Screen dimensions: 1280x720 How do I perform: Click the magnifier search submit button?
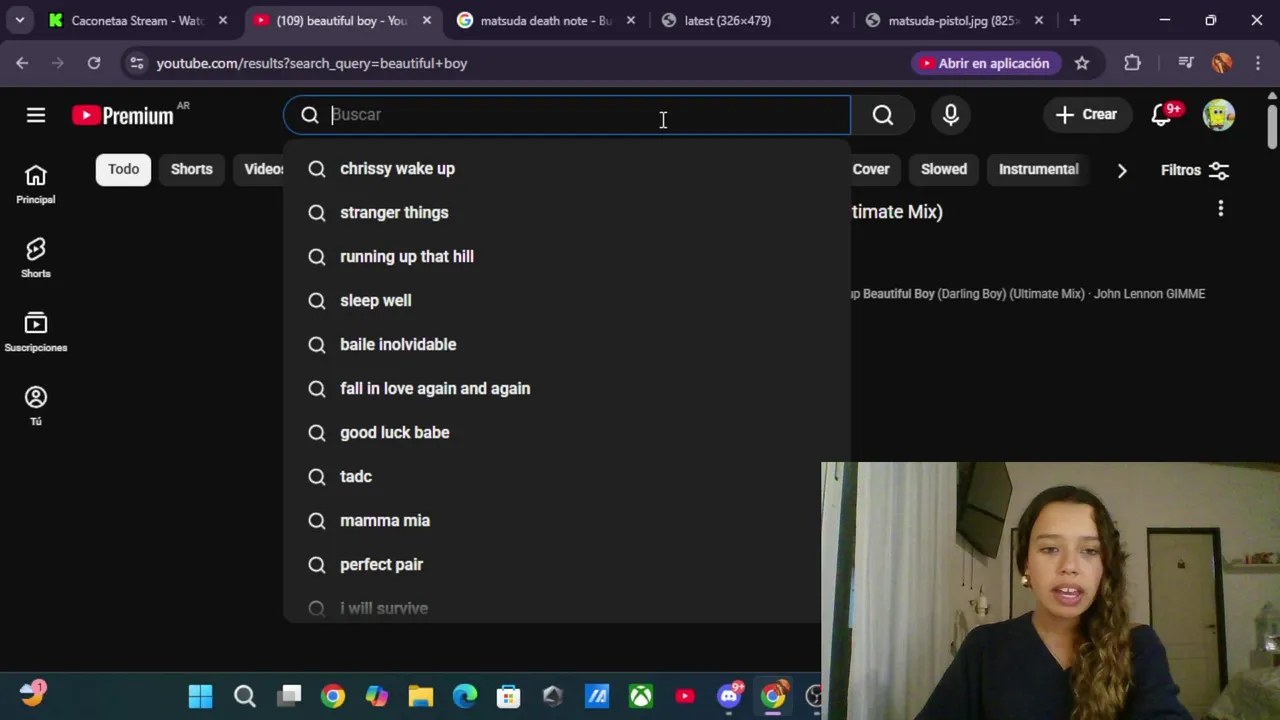pyautogui.click(x=883, y=115)
